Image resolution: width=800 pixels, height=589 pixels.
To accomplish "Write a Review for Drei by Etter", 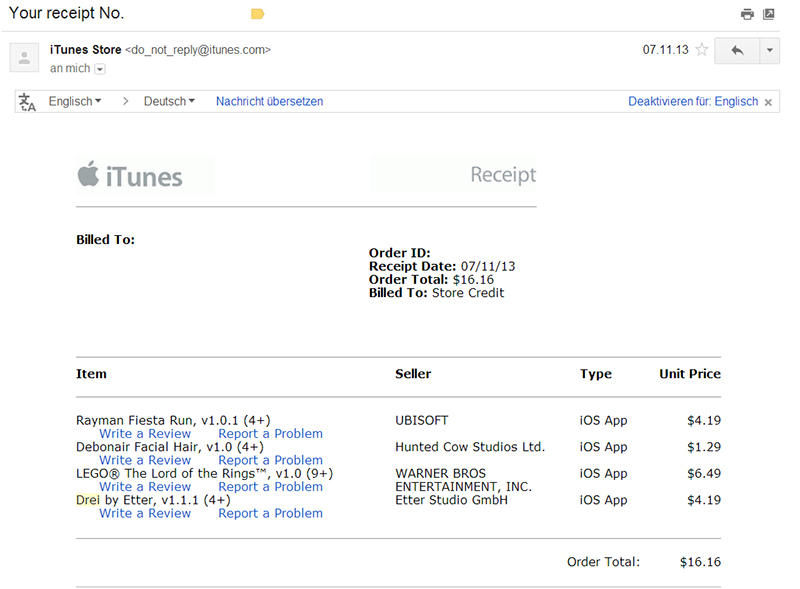I will coord(145,513).
